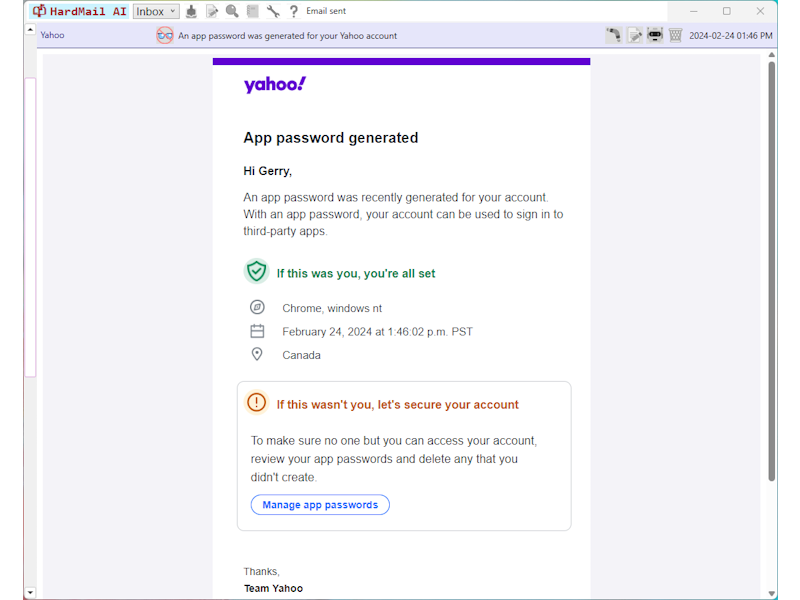Open help with the question mark icon

pyautogui.click(x=294, y=11)
